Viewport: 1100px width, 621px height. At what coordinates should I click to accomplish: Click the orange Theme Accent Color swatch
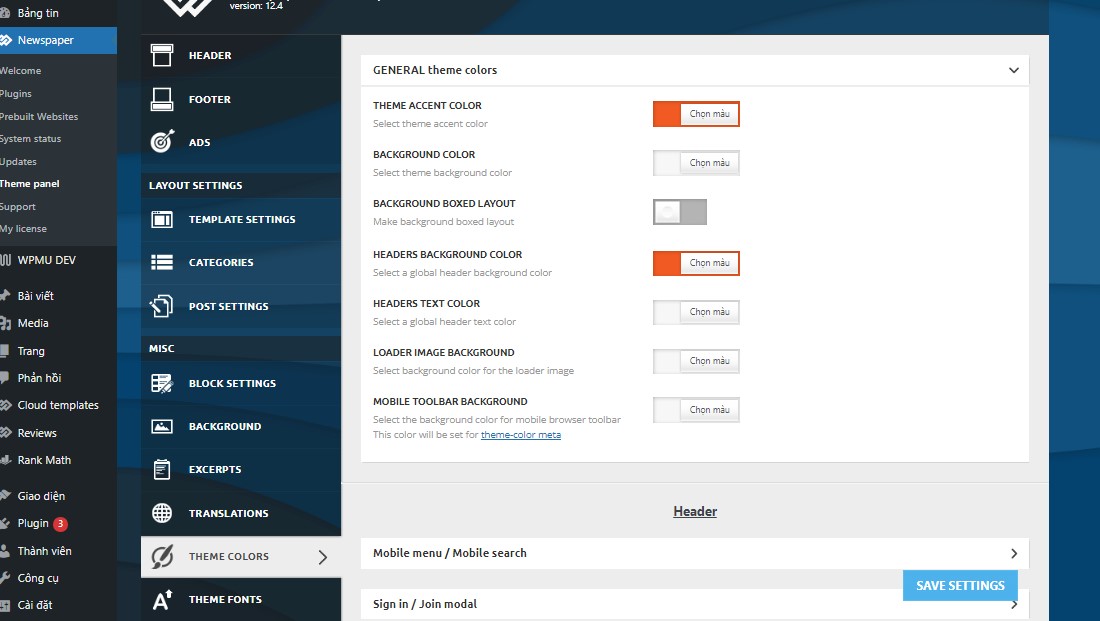667,114
